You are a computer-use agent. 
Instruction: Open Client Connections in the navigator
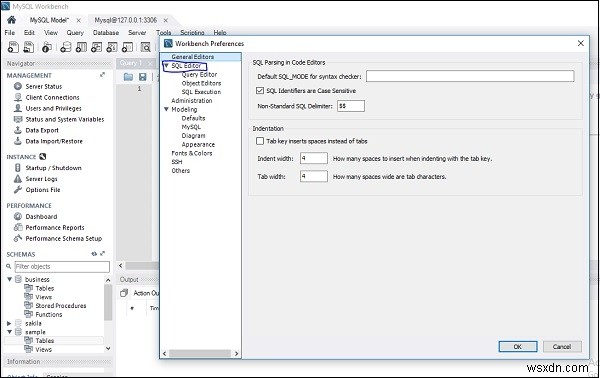coord(52,97)
